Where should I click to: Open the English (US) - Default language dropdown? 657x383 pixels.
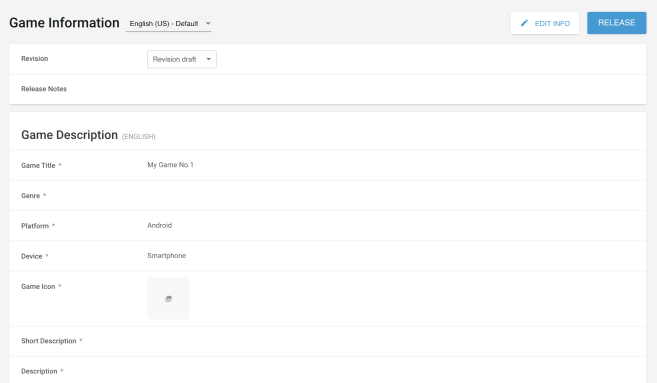tap(168, 24)
